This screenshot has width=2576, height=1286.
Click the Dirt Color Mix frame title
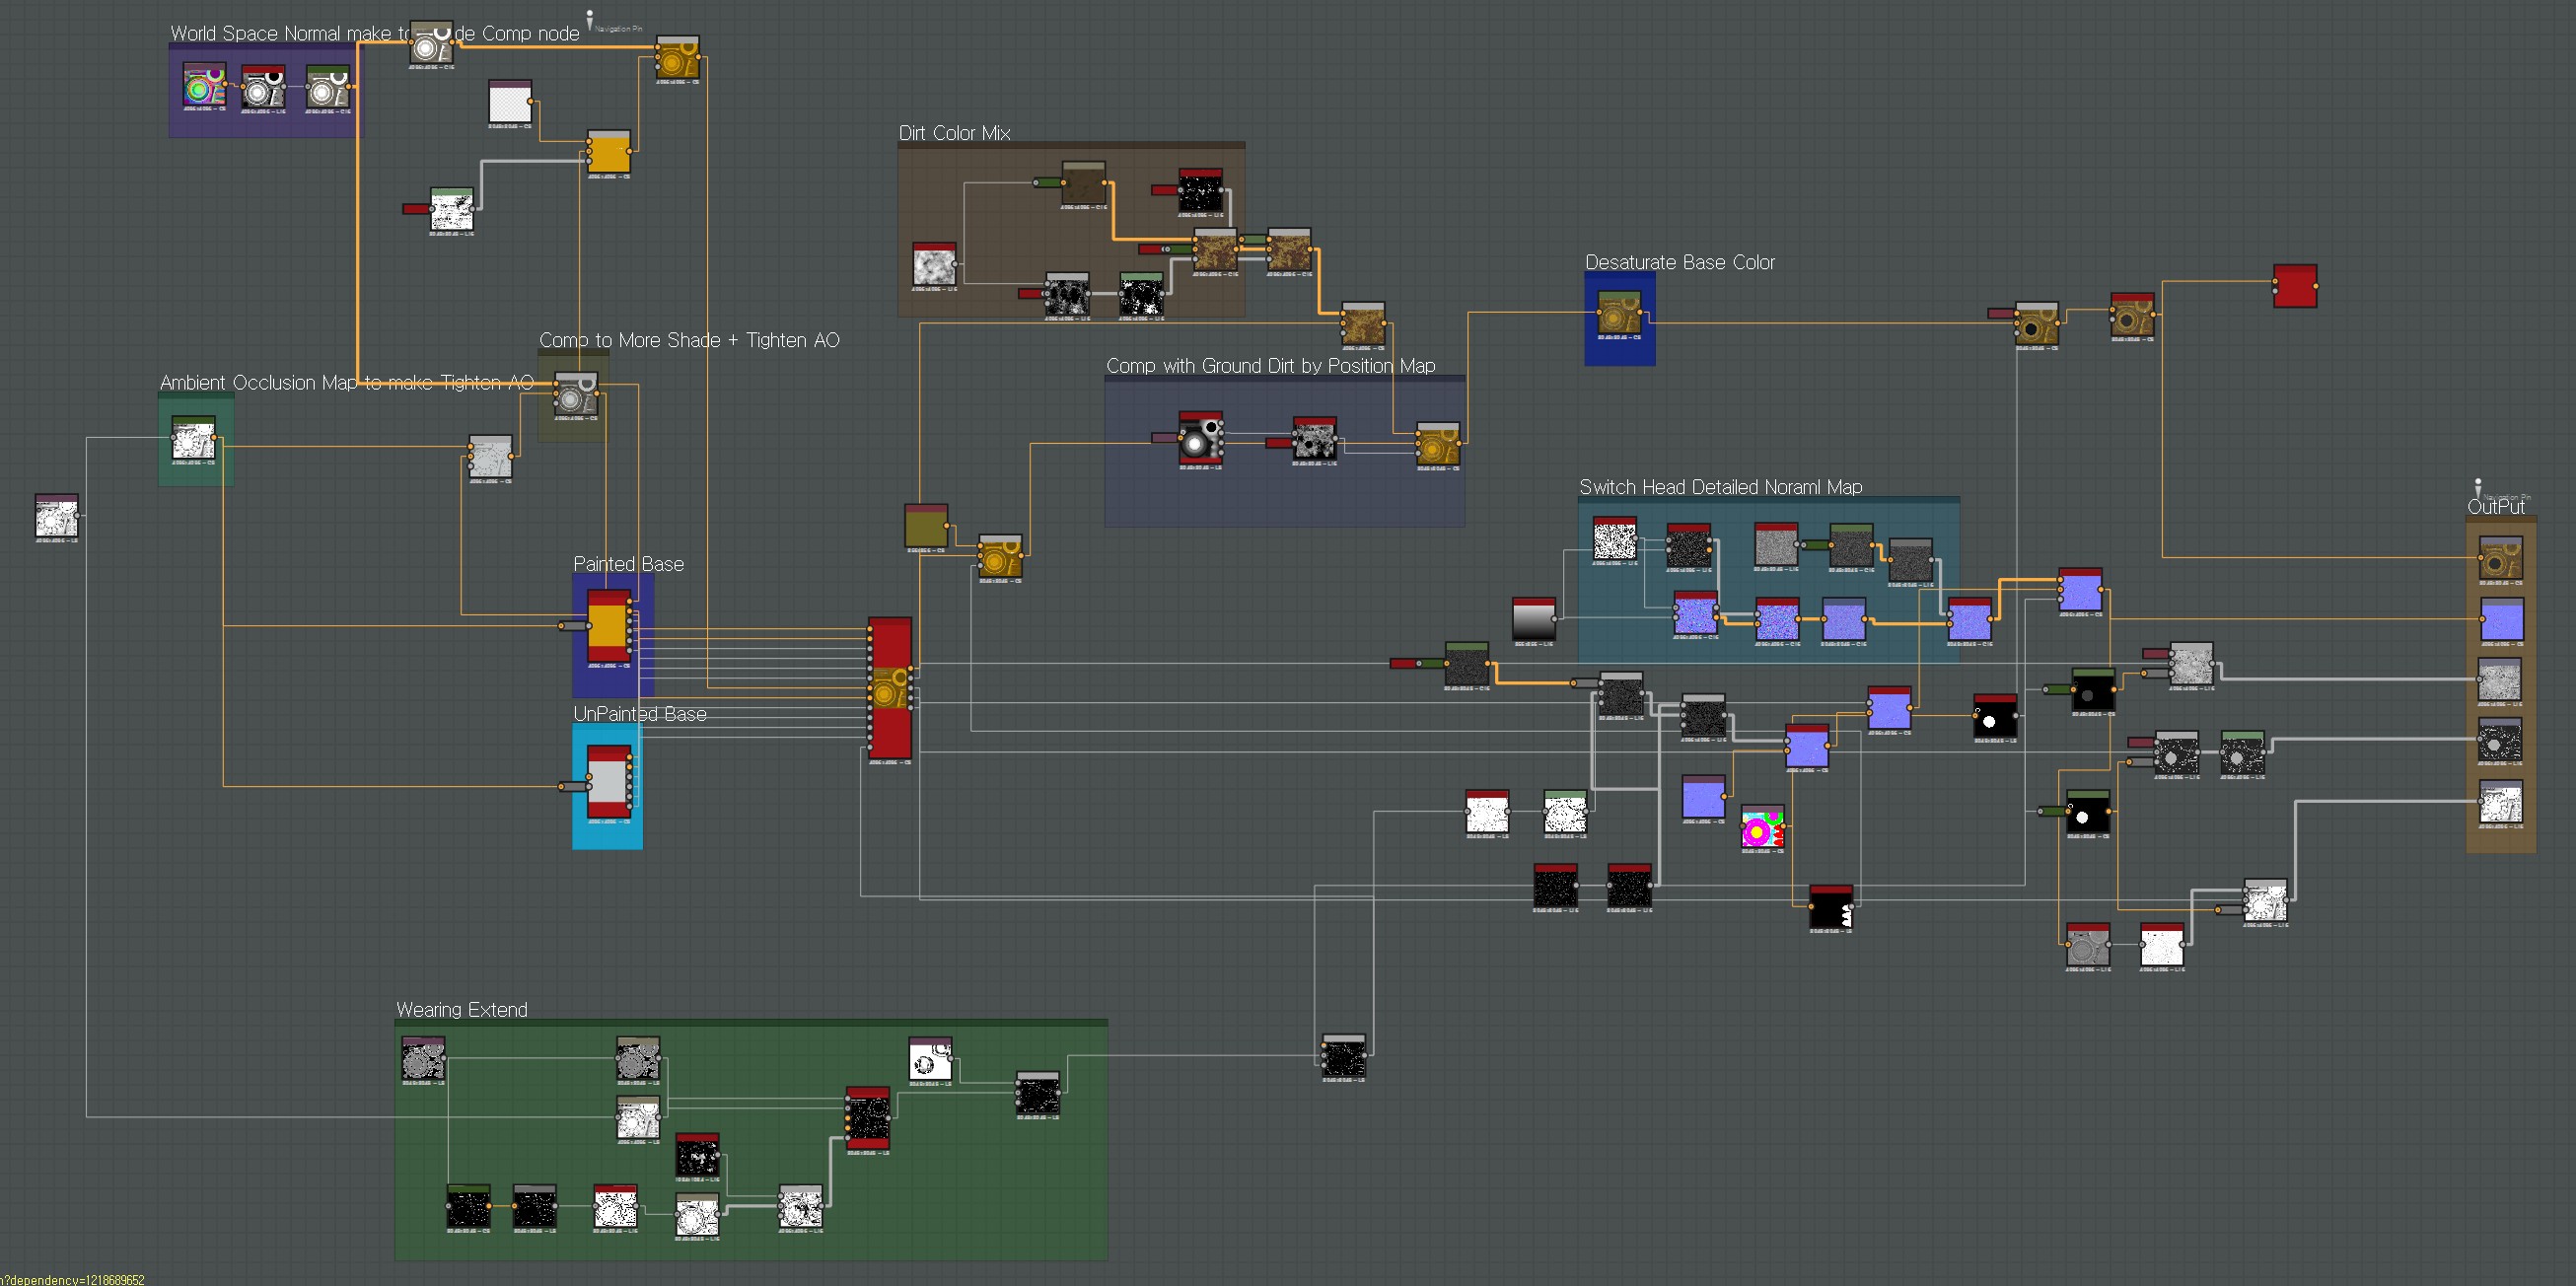(x=954, y=133)
